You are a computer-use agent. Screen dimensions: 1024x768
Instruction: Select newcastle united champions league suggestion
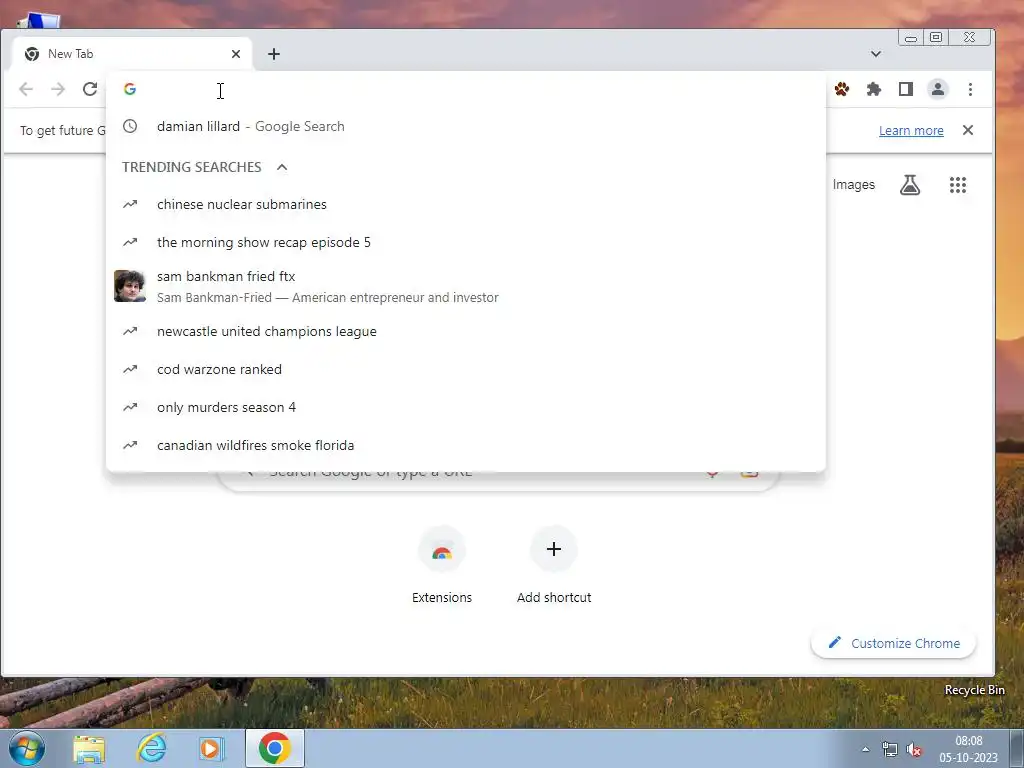[466, 331]
